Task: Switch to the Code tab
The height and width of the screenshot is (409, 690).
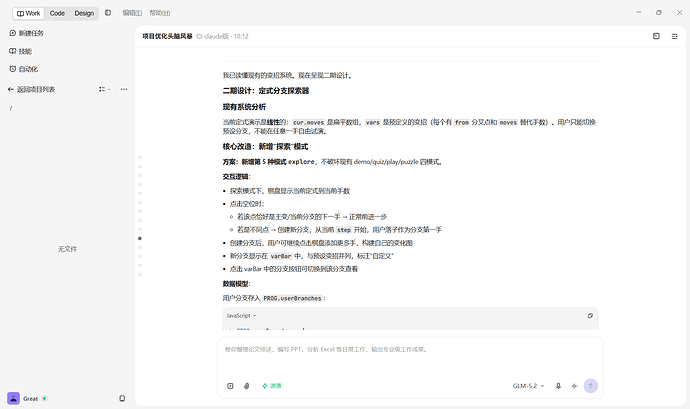Action: tap(57, 13)
